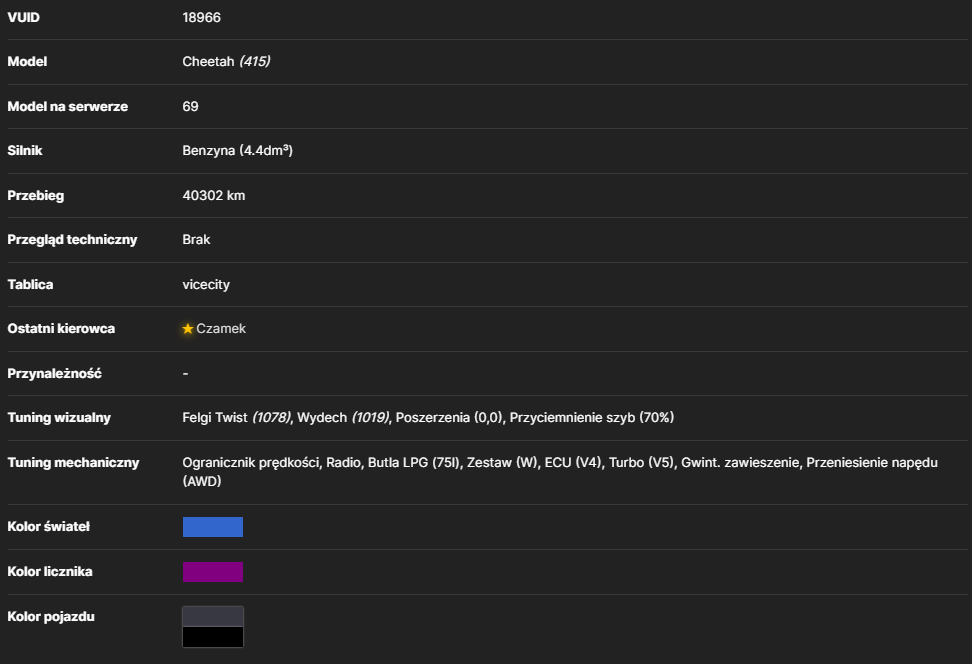This screenshot has width=972, height=664.
Task: Select the Benzyna (4.4dm³) engine value
Action: pyautogui.click(x=237, y=151)
